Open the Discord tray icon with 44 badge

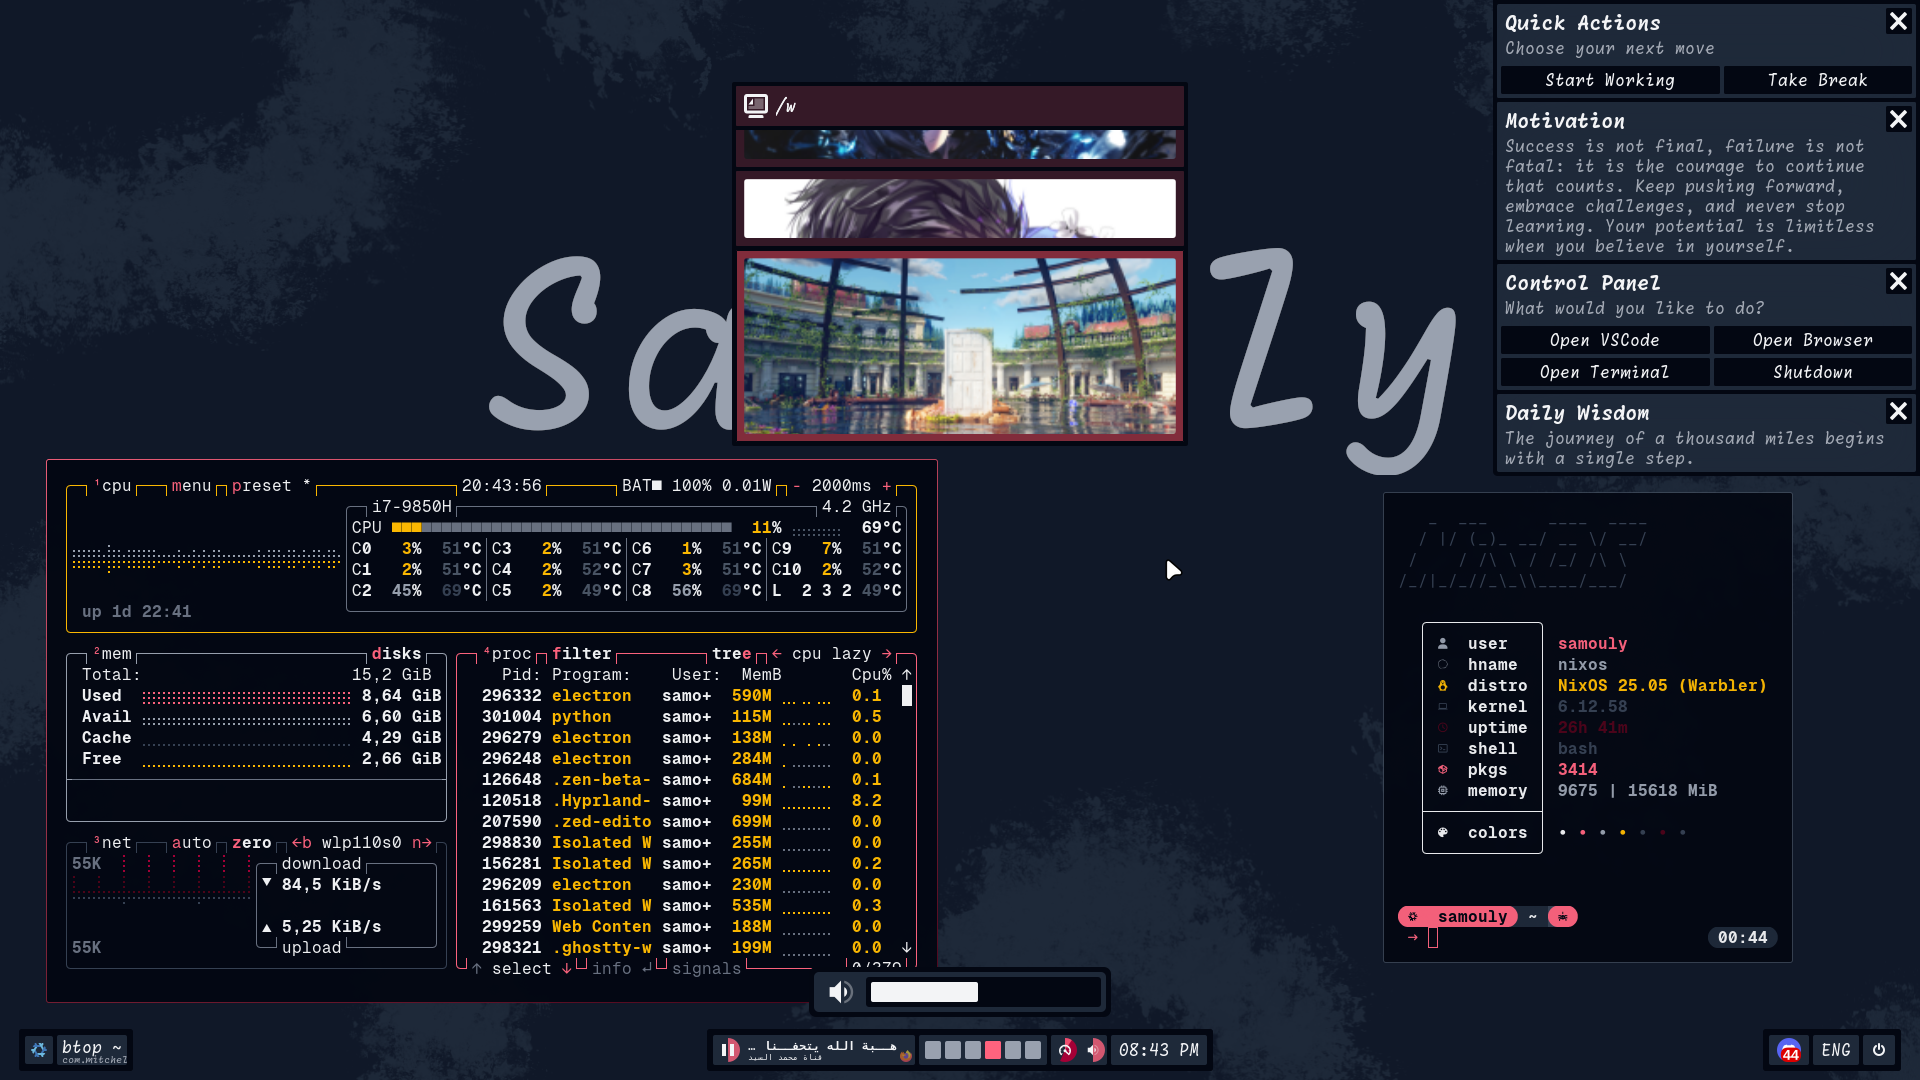tap(1788, 1050)
